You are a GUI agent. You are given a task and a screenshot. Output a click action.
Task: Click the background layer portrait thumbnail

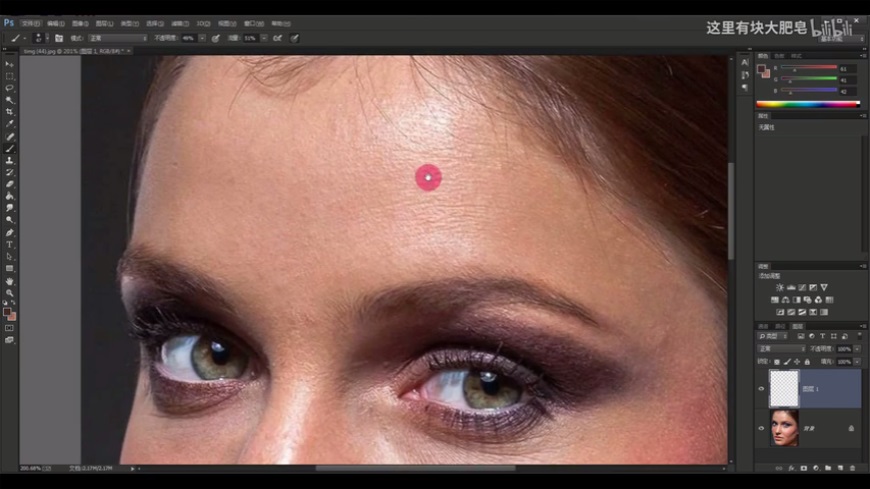pos(784,427)
